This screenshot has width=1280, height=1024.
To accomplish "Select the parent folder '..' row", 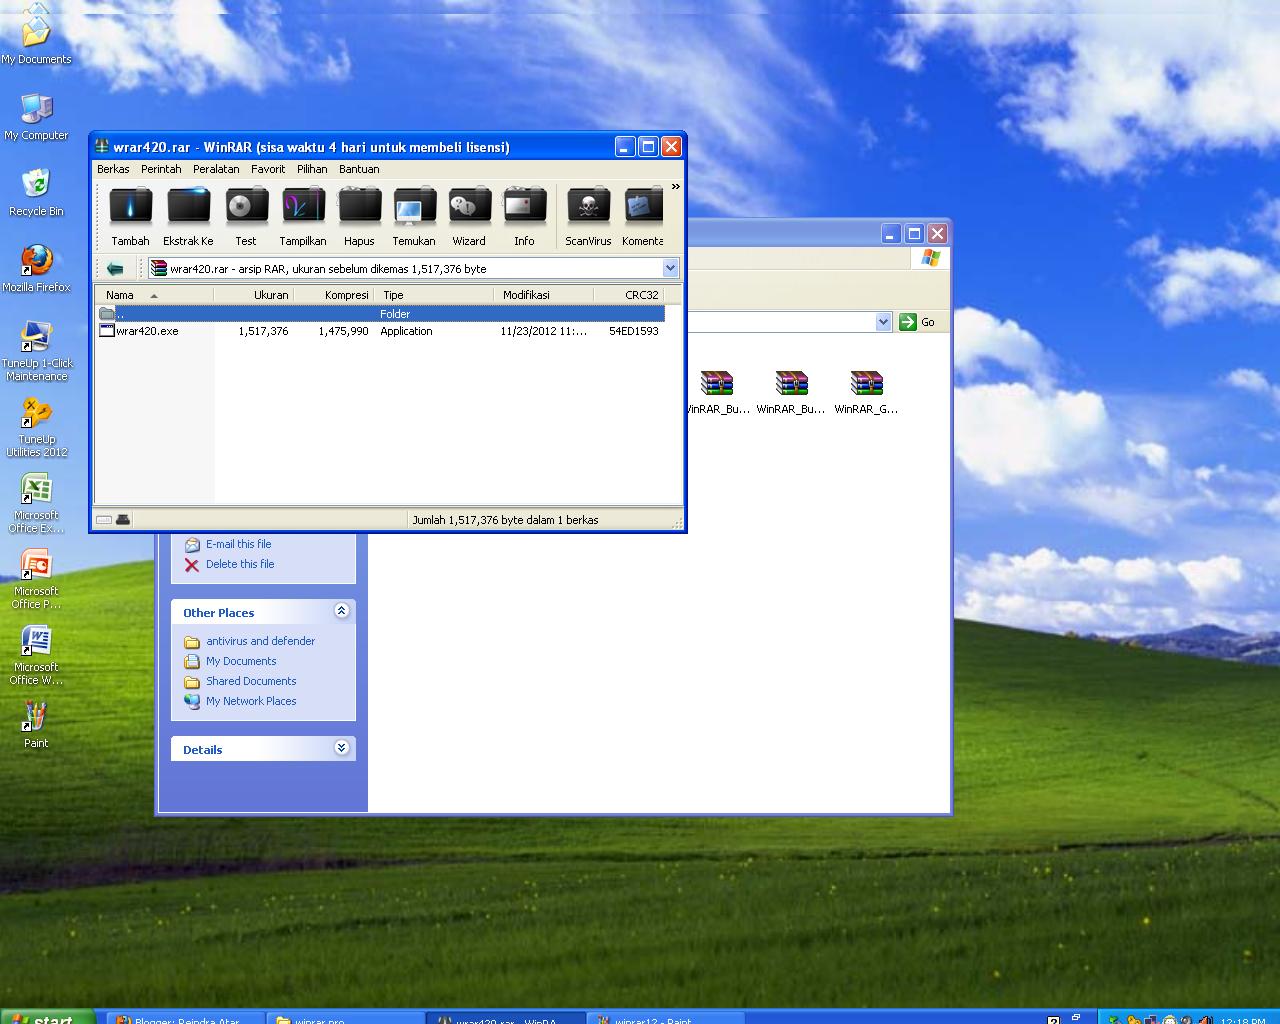I will point(380,314).
